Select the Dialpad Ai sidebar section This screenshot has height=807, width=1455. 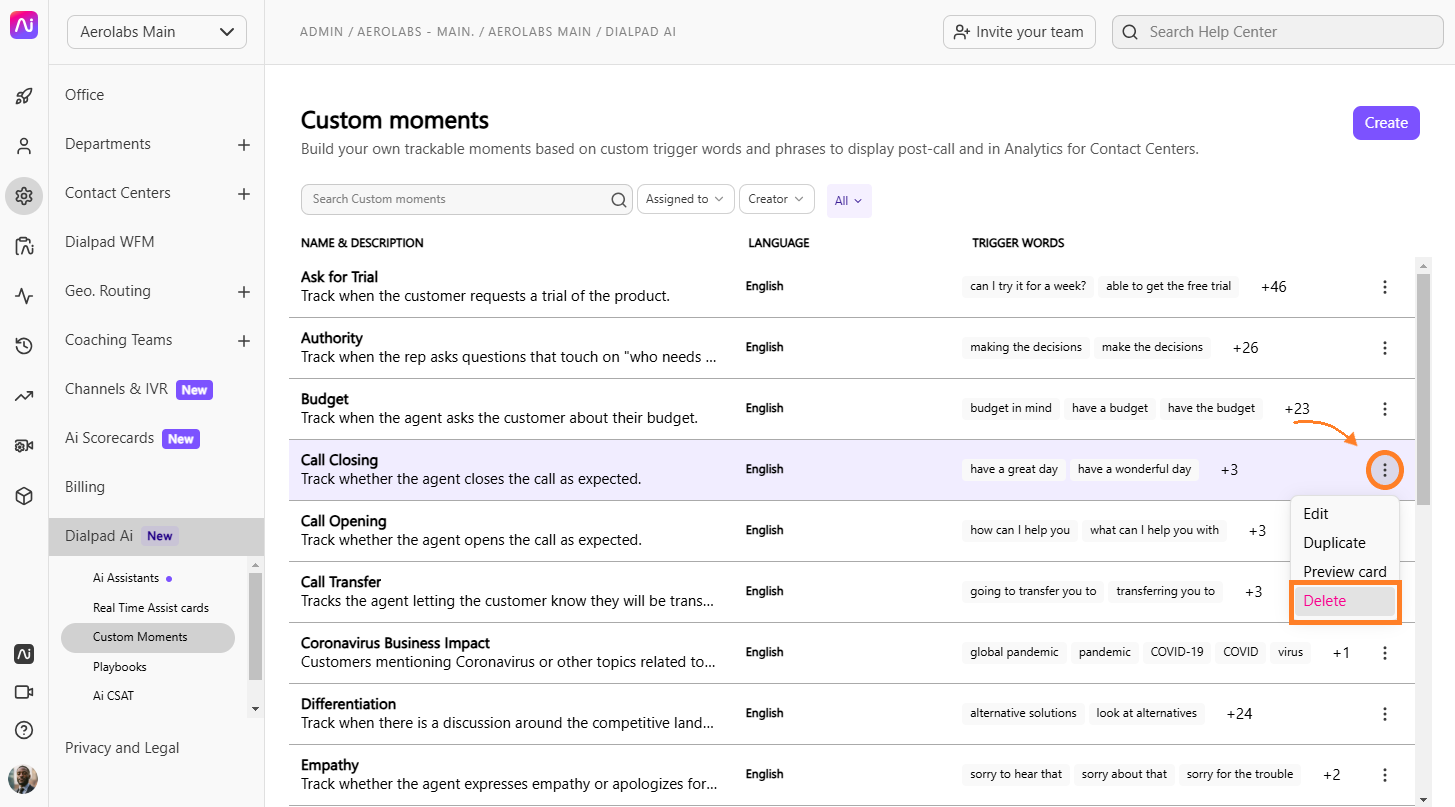tap(156, 536)
